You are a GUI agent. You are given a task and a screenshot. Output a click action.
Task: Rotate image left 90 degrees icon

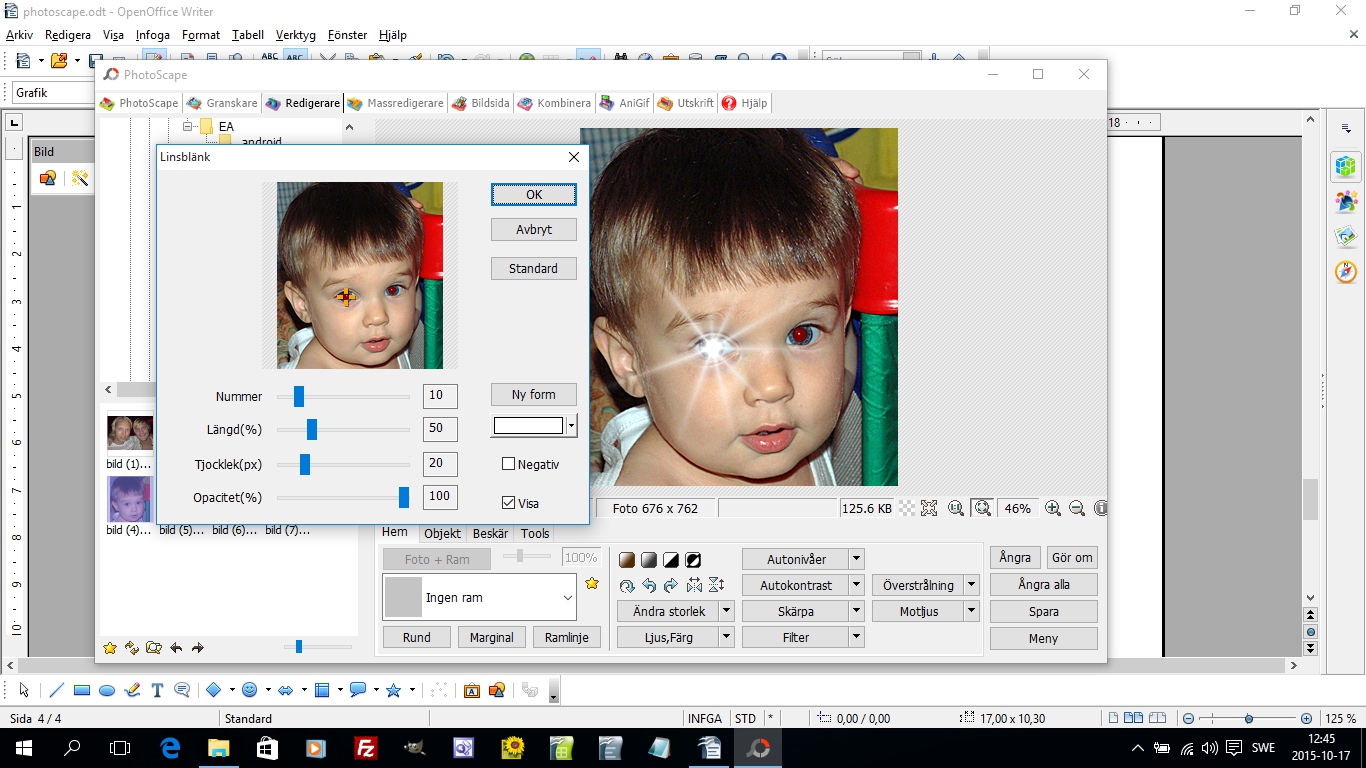[x=649, y=586]
